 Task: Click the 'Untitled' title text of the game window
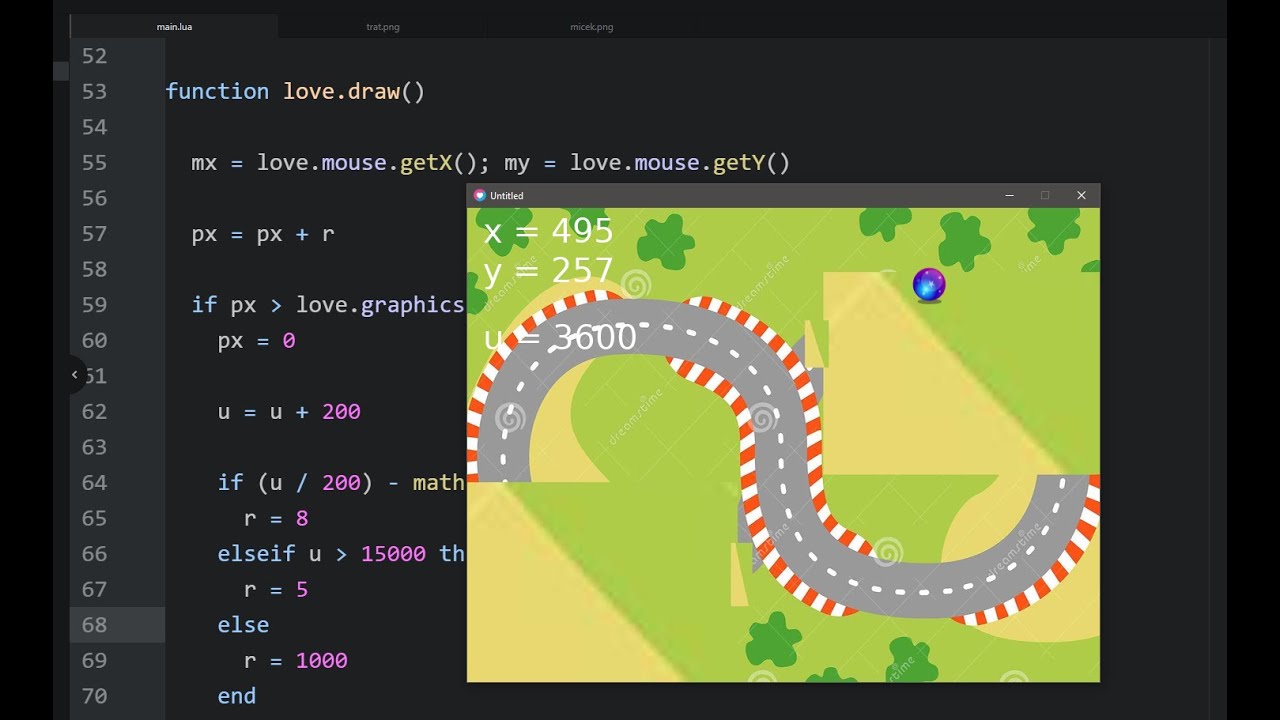pyautogui.click(x=507, y=196)
